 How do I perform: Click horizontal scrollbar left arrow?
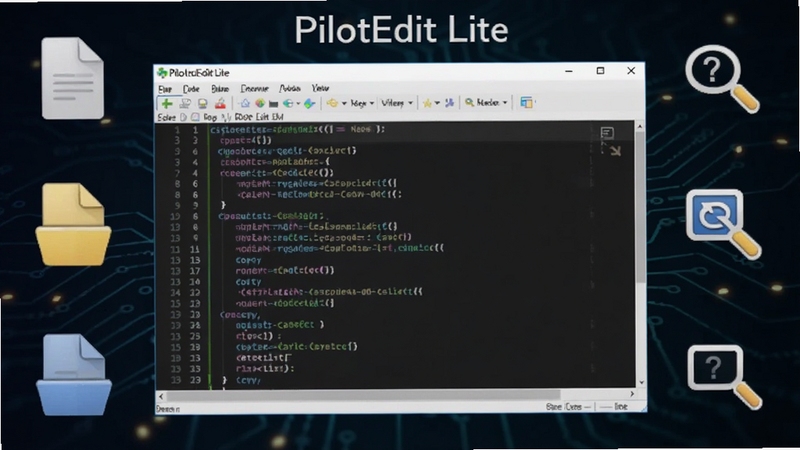pyautogui.click(x=161, y=395)
